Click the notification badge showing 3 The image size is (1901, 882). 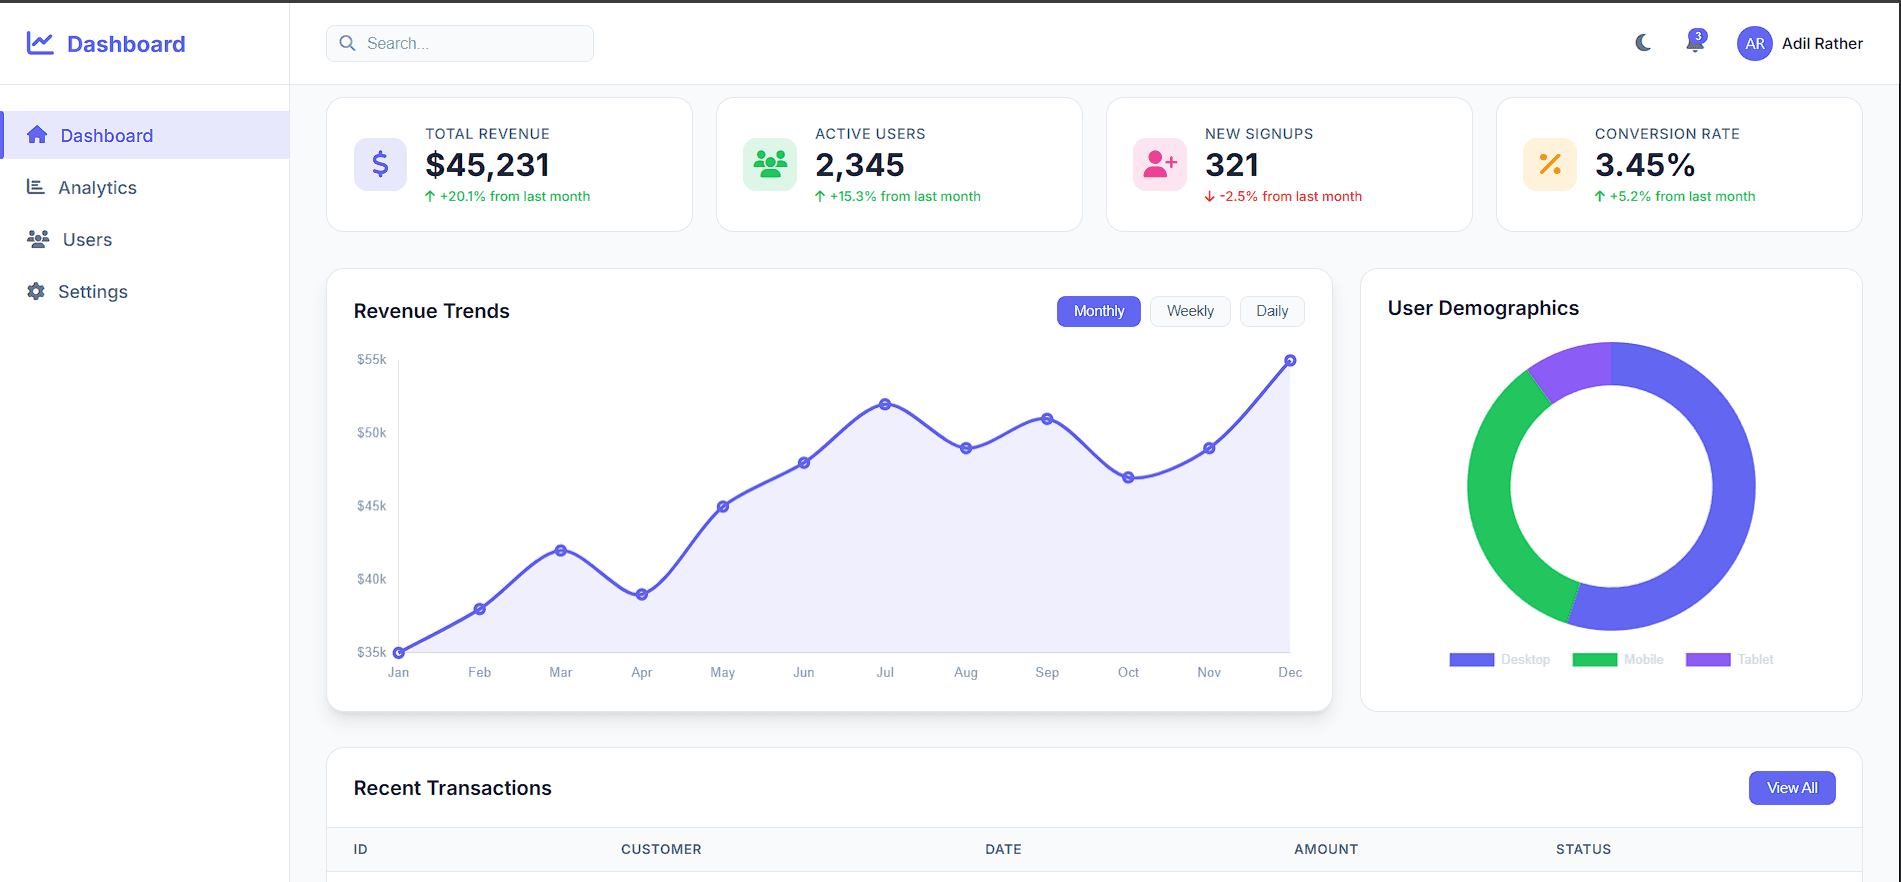[x=1699, y=36]
